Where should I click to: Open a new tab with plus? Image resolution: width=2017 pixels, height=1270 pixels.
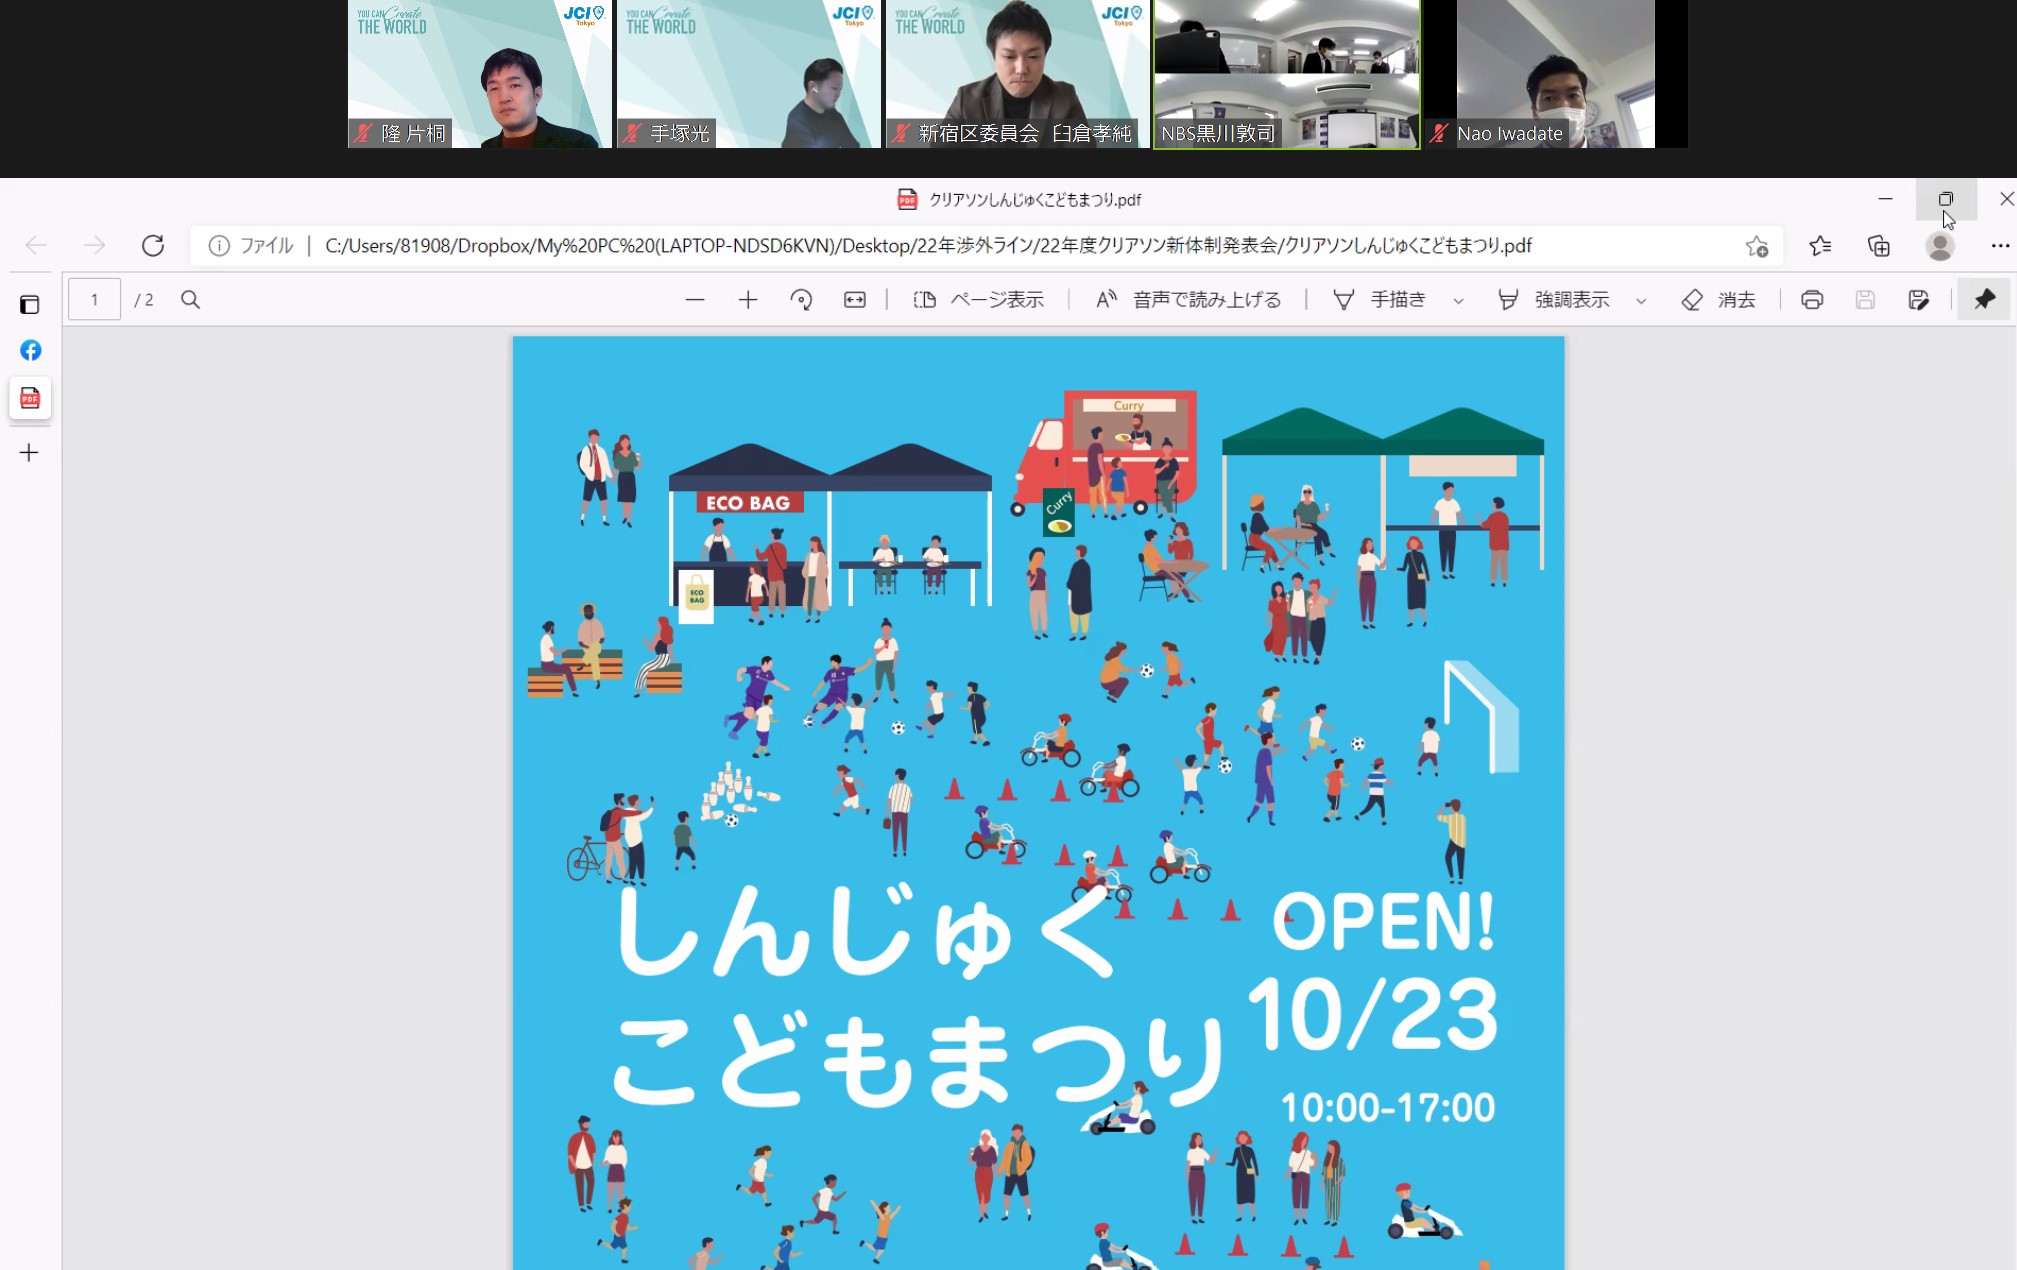pos(30,453)
